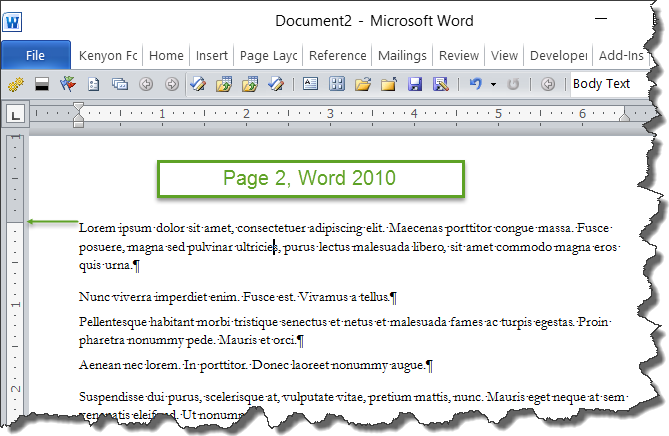Click checkmark-pencil icon left of the text box icon
This screenshot has width=669, height=436.
pos(276,84)
